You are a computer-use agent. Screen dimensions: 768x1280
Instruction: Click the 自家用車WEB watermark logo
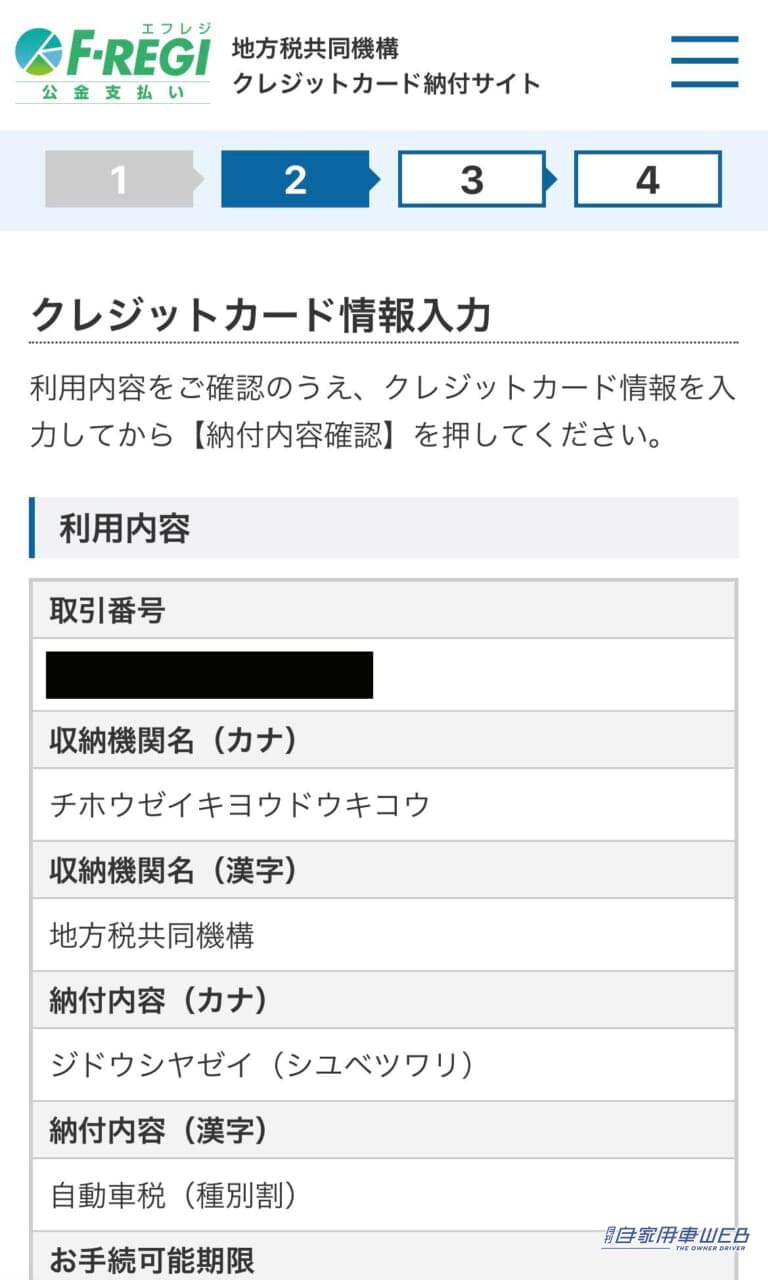click(x=675, y=1238)
